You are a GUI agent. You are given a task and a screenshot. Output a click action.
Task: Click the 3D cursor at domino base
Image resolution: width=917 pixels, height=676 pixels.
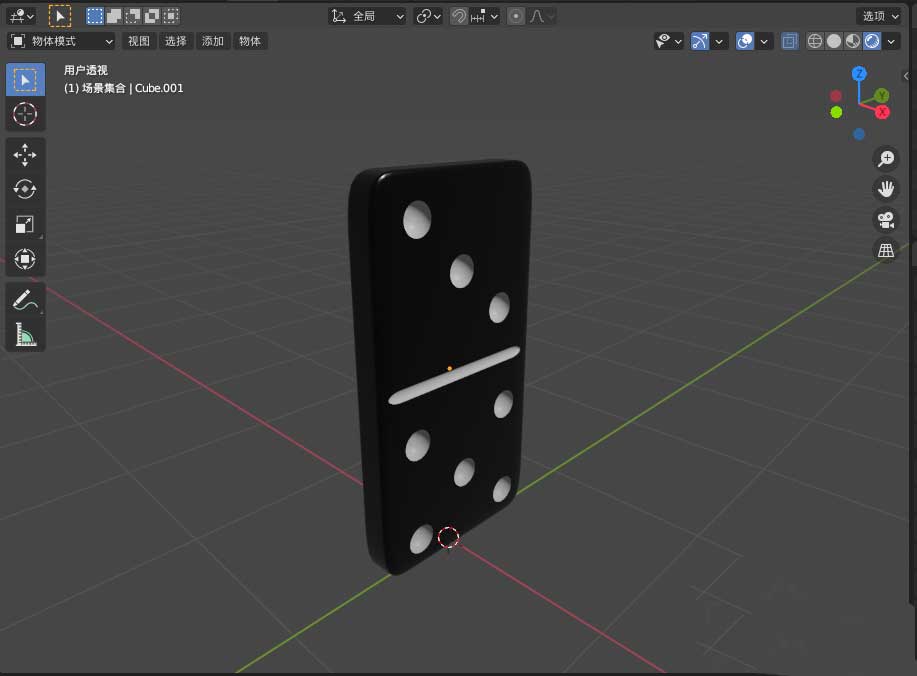(x=449, y=537)
